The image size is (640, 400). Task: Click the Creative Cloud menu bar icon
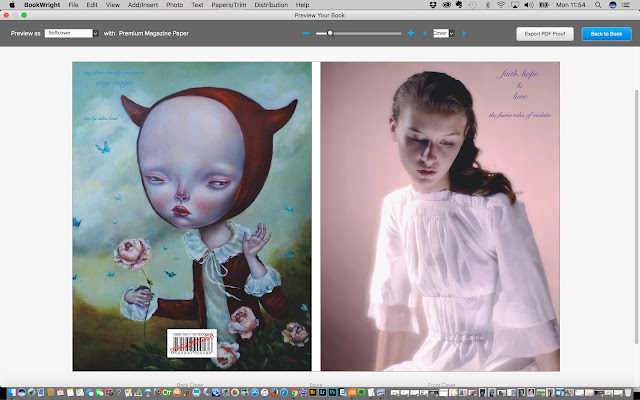click(447, 5)
